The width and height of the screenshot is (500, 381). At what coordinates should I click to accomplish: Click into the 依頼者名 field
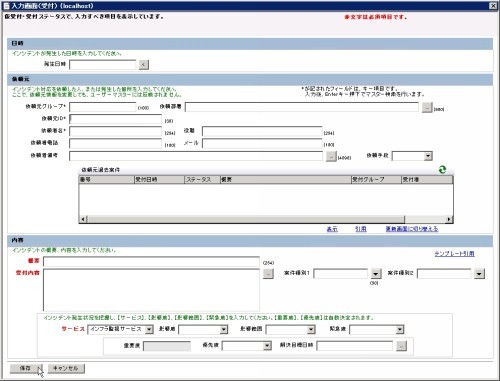[x=116, y=131]
